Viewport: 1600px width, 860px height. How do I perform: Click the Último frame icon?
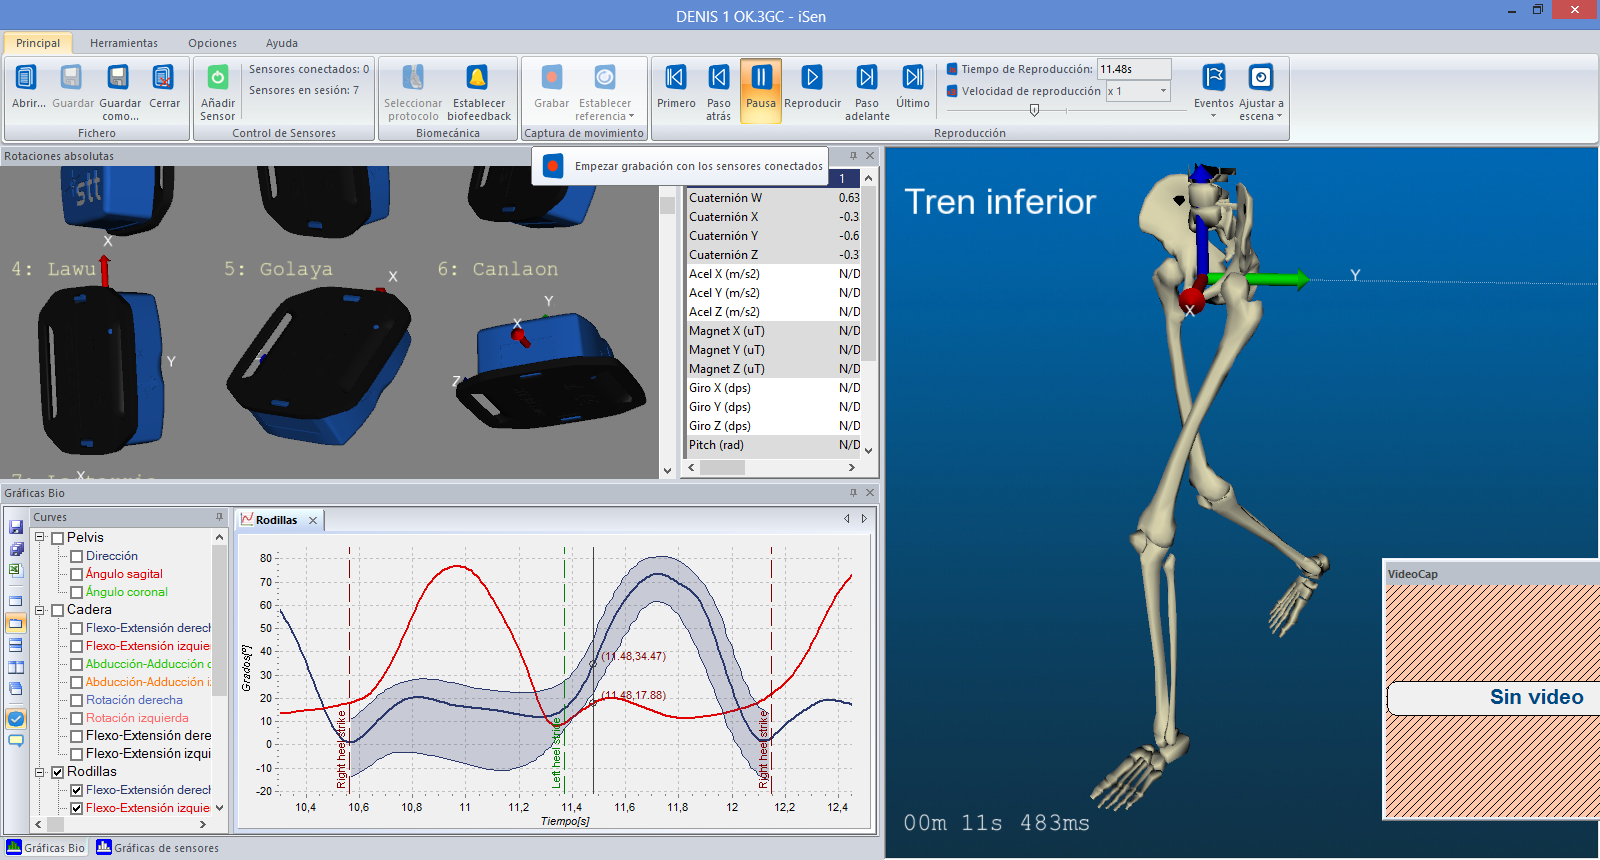912,78
